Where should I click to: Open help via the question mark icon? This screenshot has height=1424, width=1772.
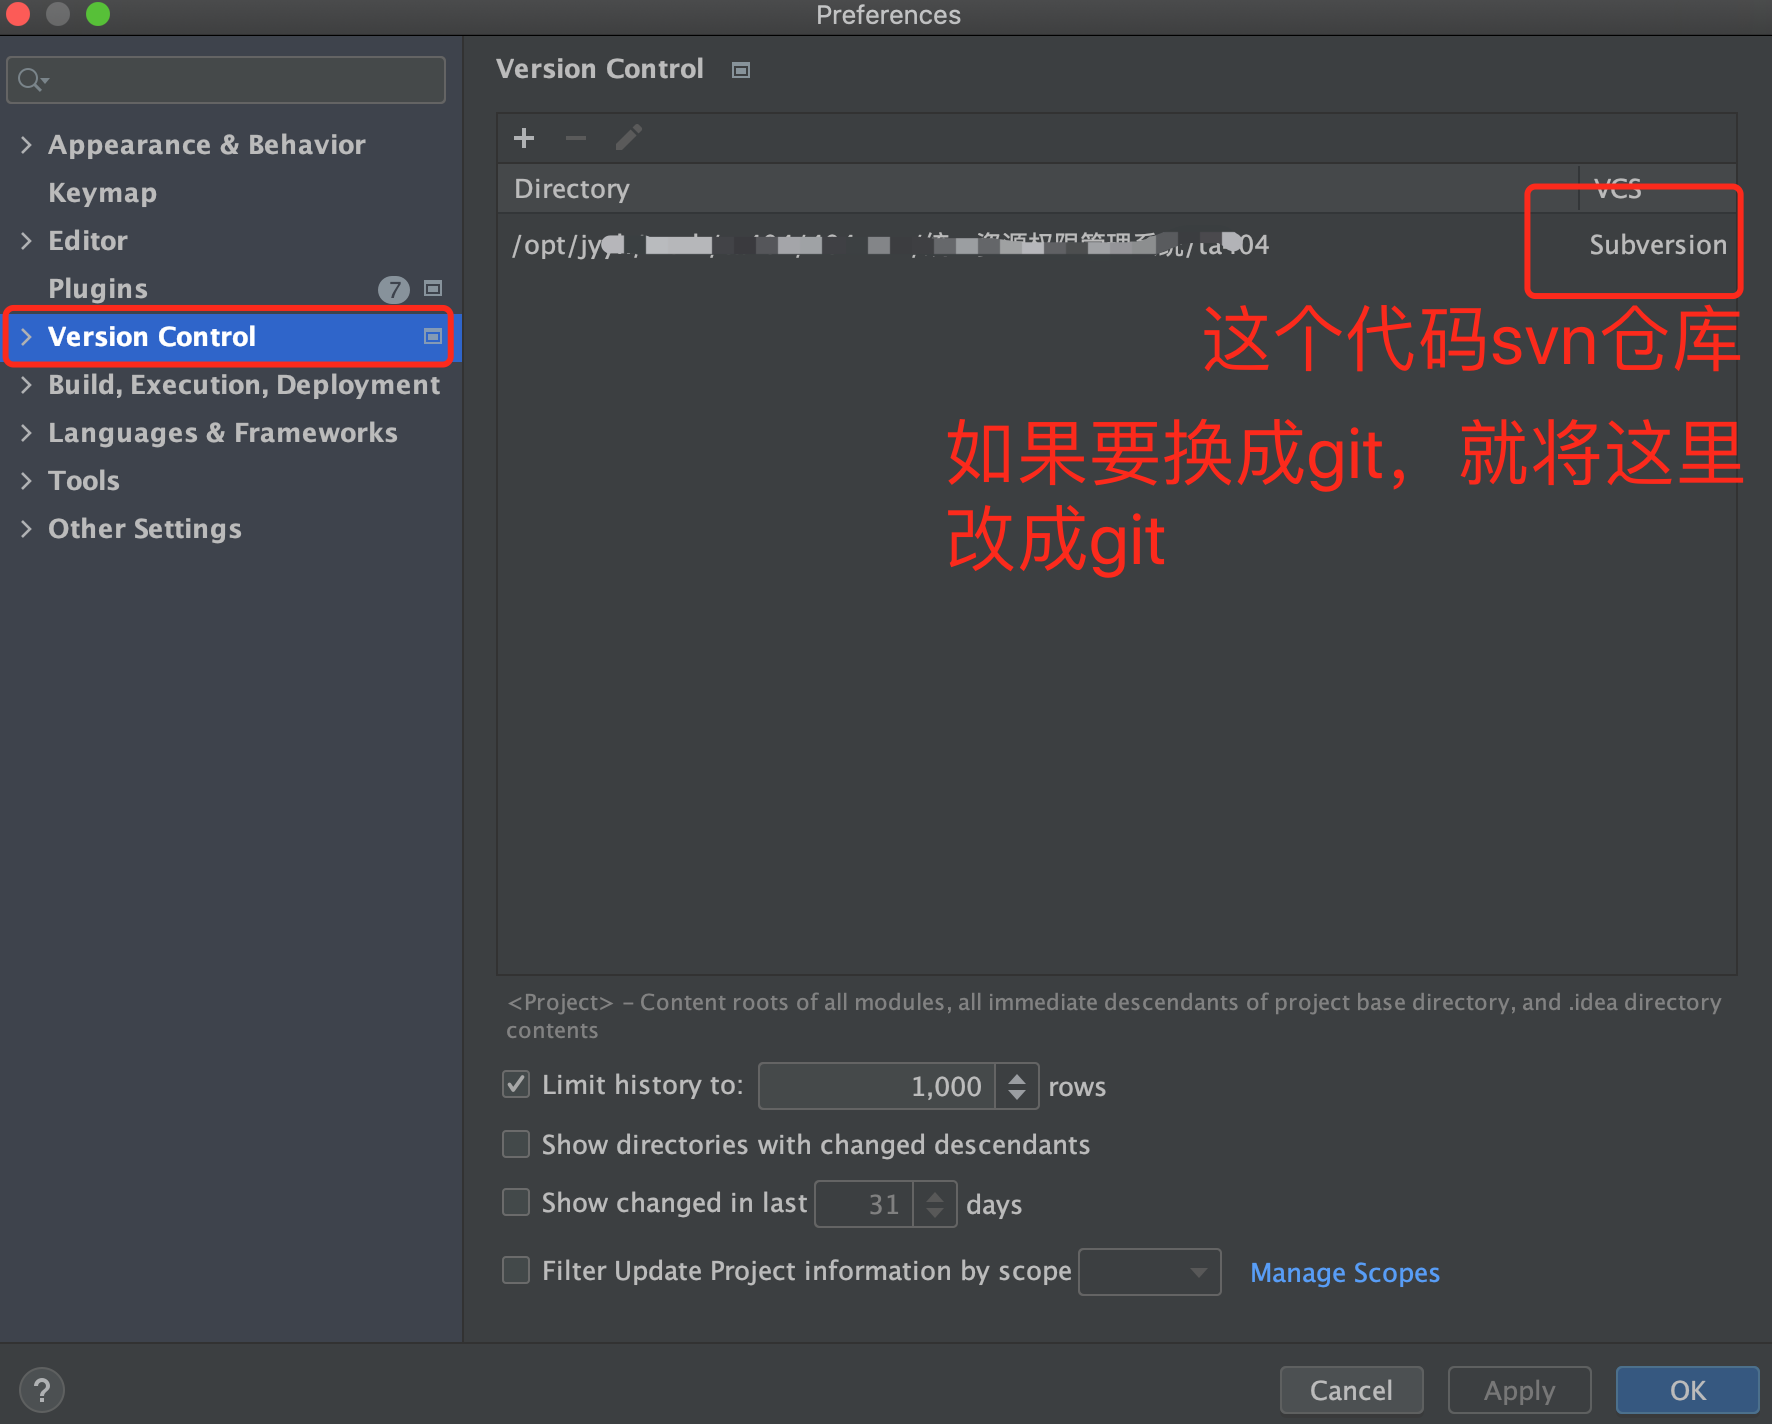point(42,1389)
